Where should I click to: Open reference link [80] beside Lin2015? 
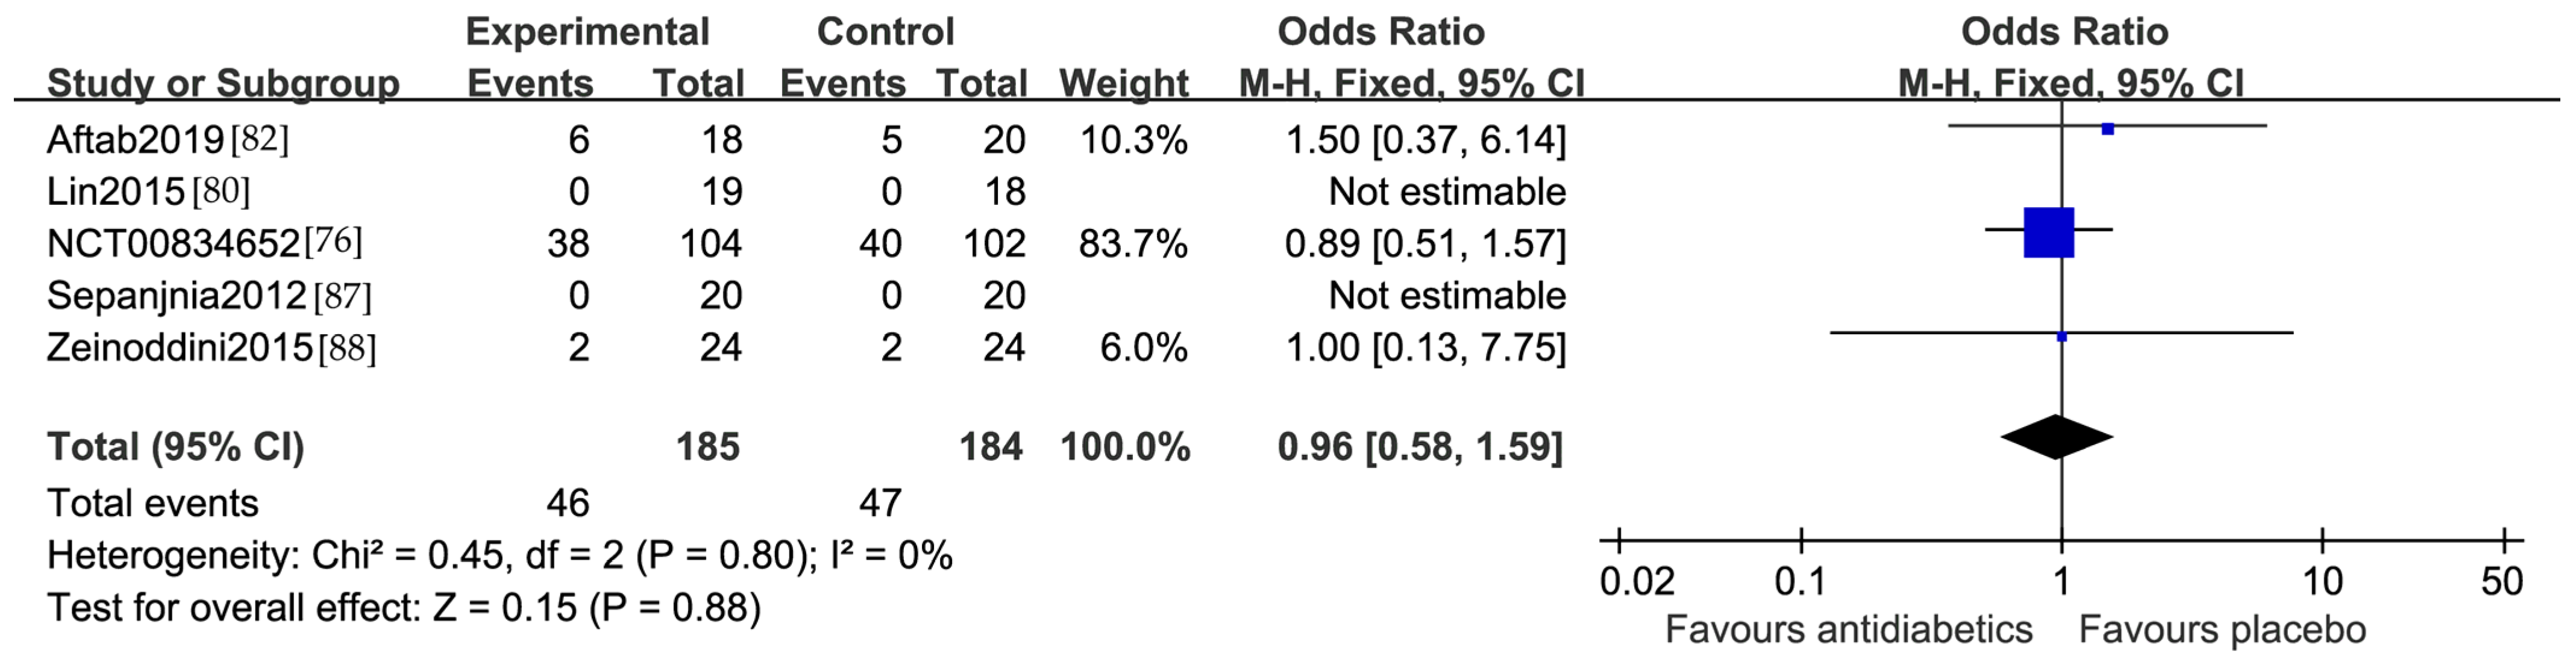(220, 191)
